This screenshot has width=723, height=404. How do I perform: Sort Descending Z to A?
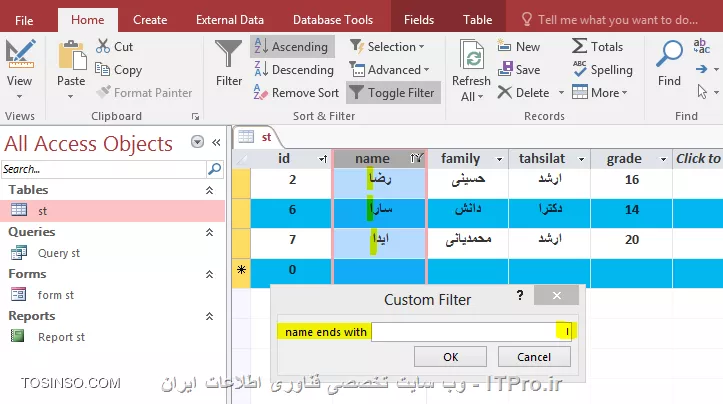coord(294,70)
